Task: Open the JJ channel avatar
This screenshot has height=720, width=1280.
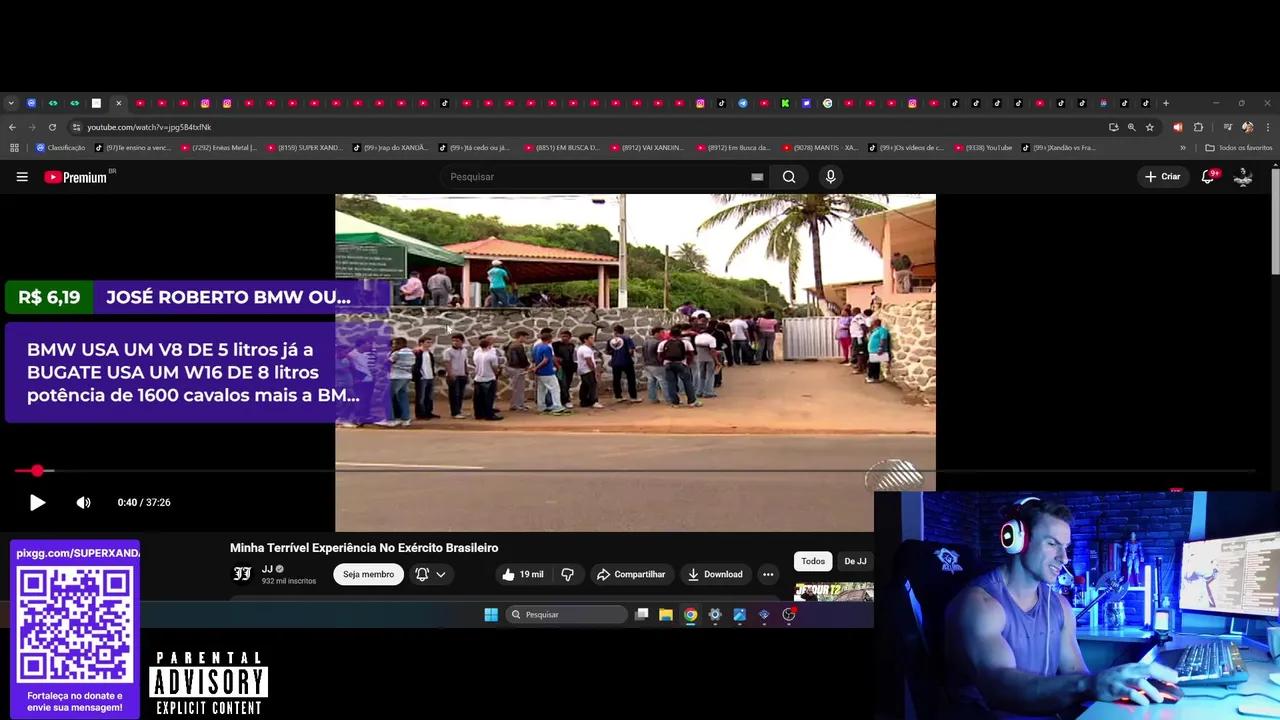Action: click(x=242, y=574)
